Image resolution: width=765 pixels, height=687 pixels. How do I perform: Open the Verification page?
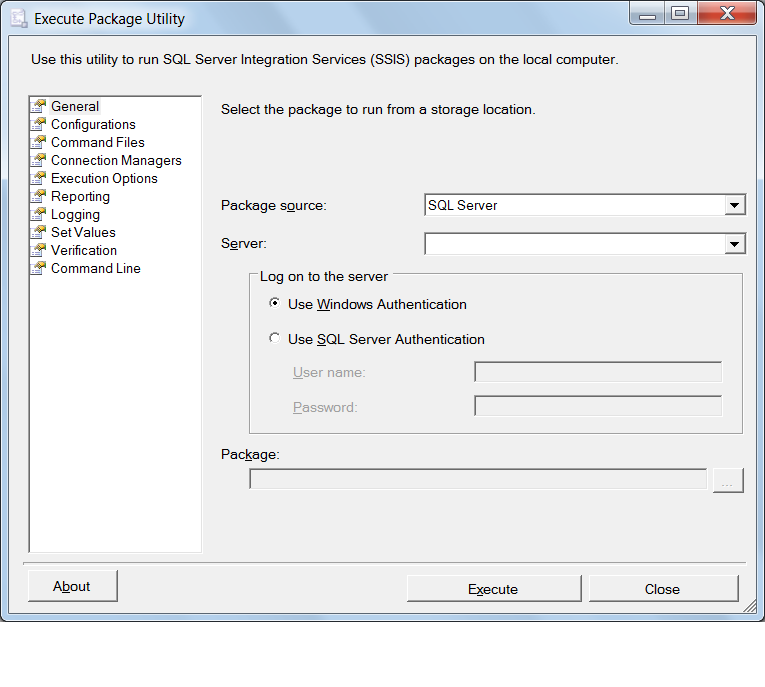point(84,251)
